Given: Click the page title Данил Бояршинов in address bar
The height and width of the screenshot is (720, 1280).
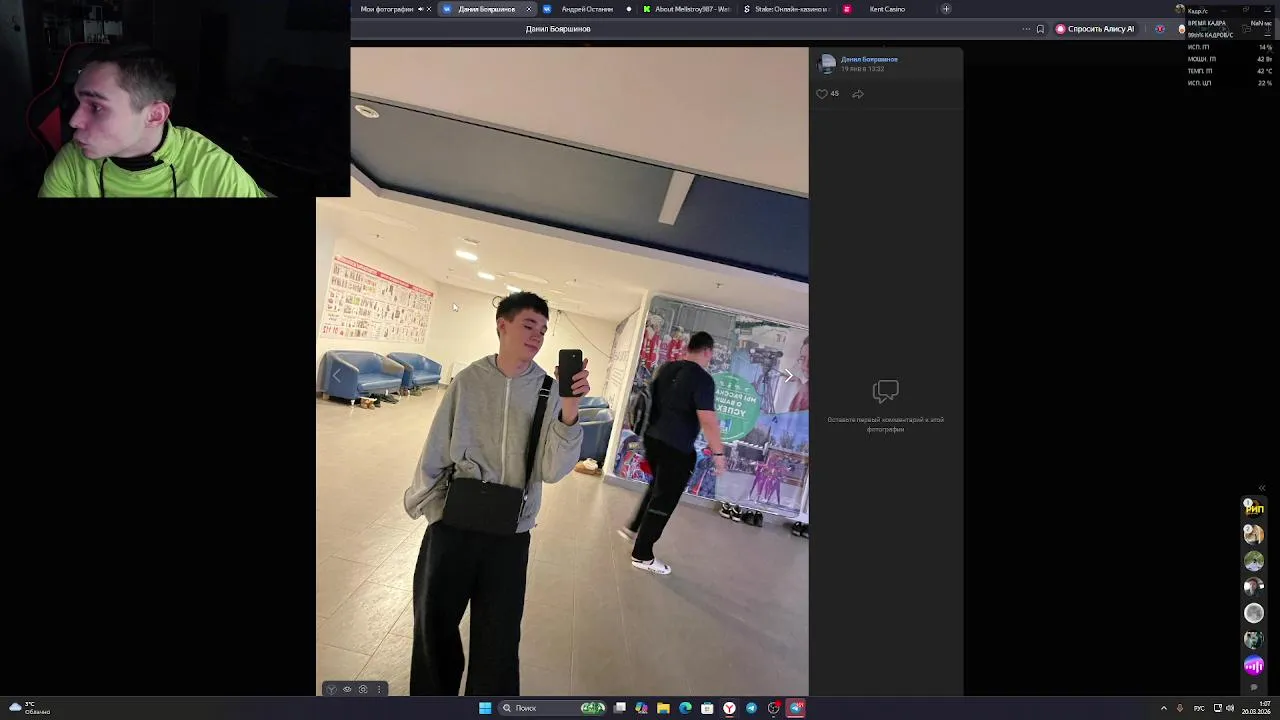Looking at the screenshot, I should tap(558, 29).
